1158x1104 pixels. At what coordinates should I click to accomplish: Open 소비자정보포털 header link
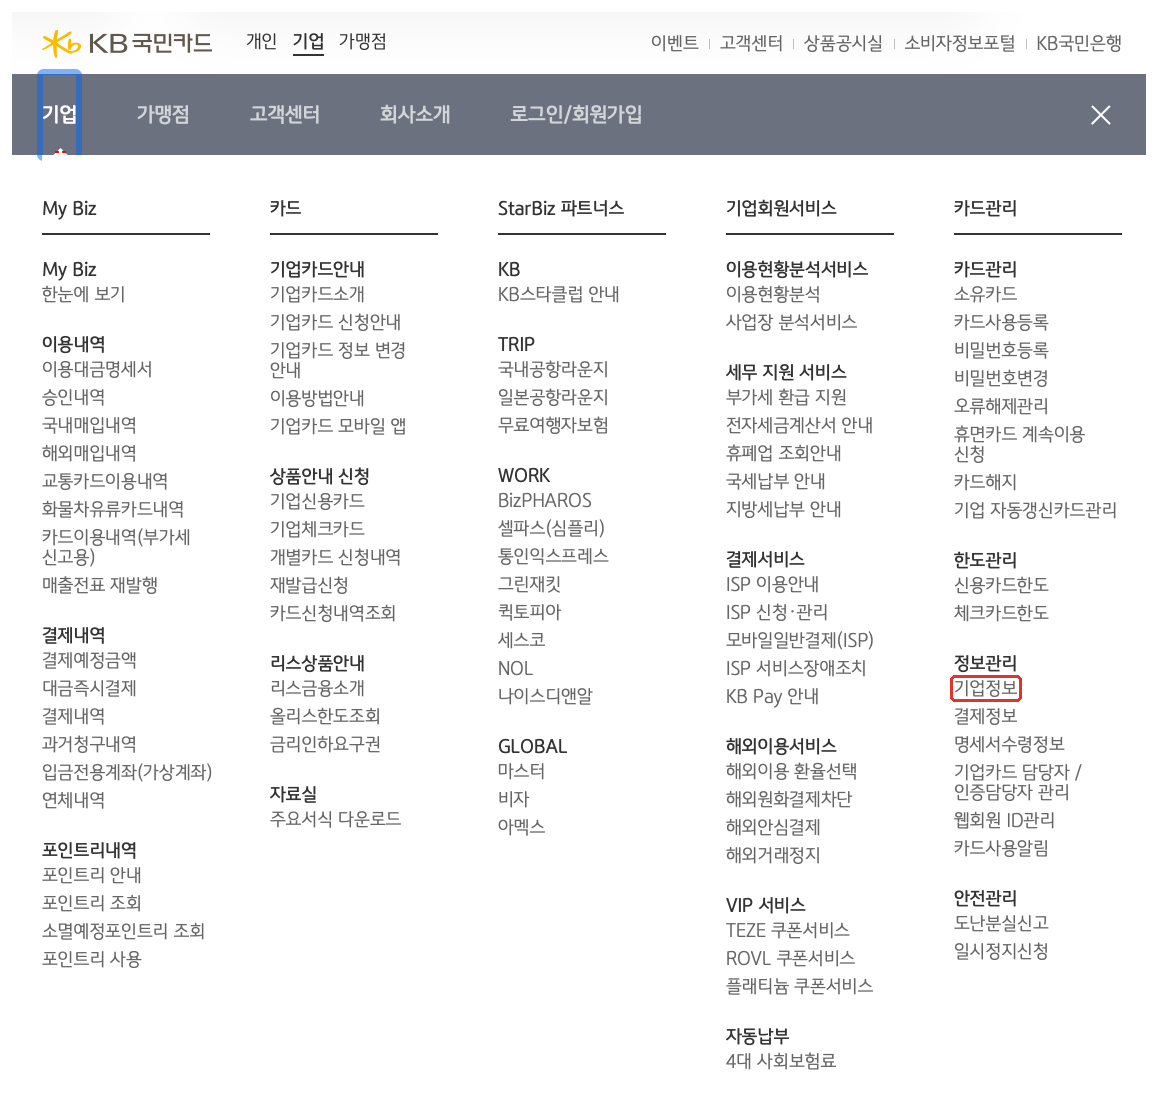959,44
